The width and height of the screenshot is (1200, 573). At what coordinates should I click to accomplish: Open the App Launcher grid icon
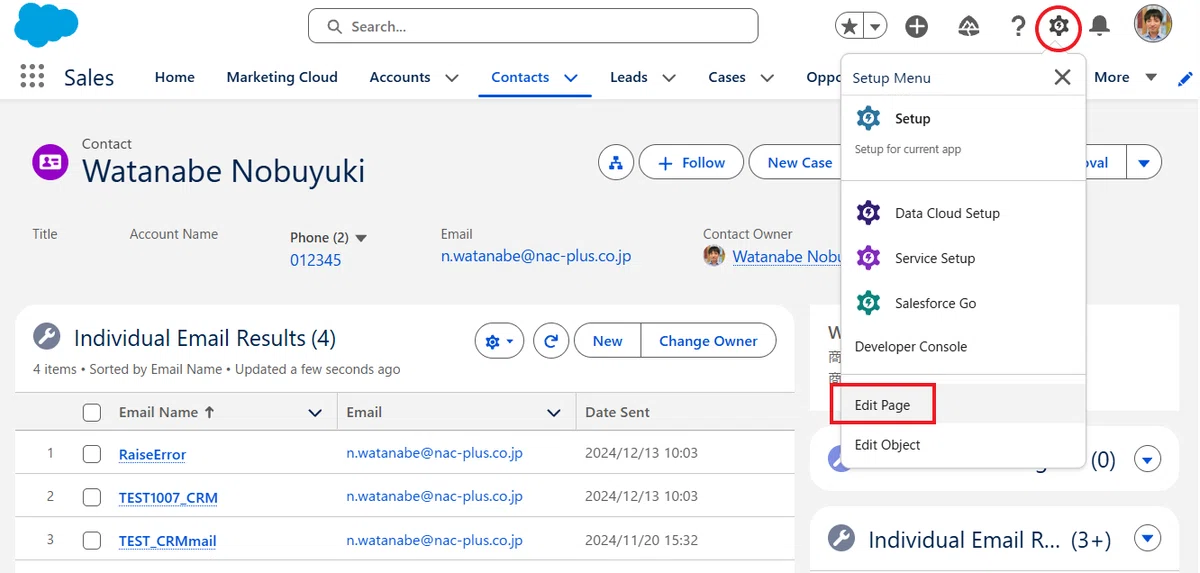[32, 77]
